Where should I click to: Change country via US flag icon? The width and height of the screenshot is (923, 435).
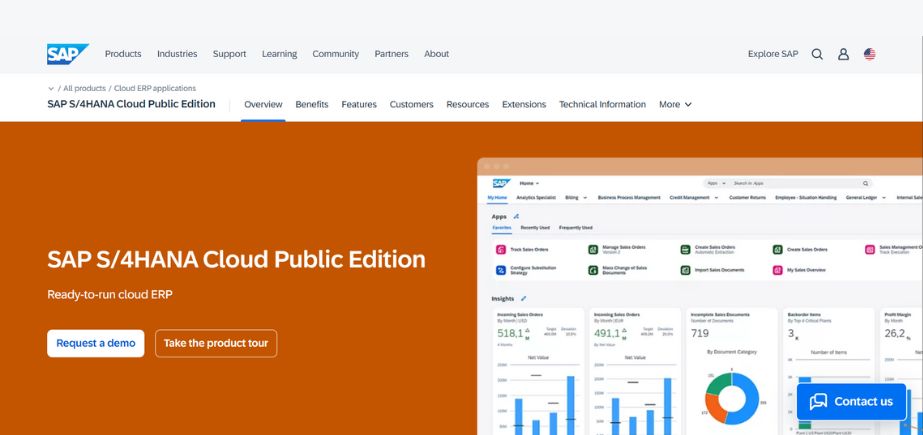point(869,54)
